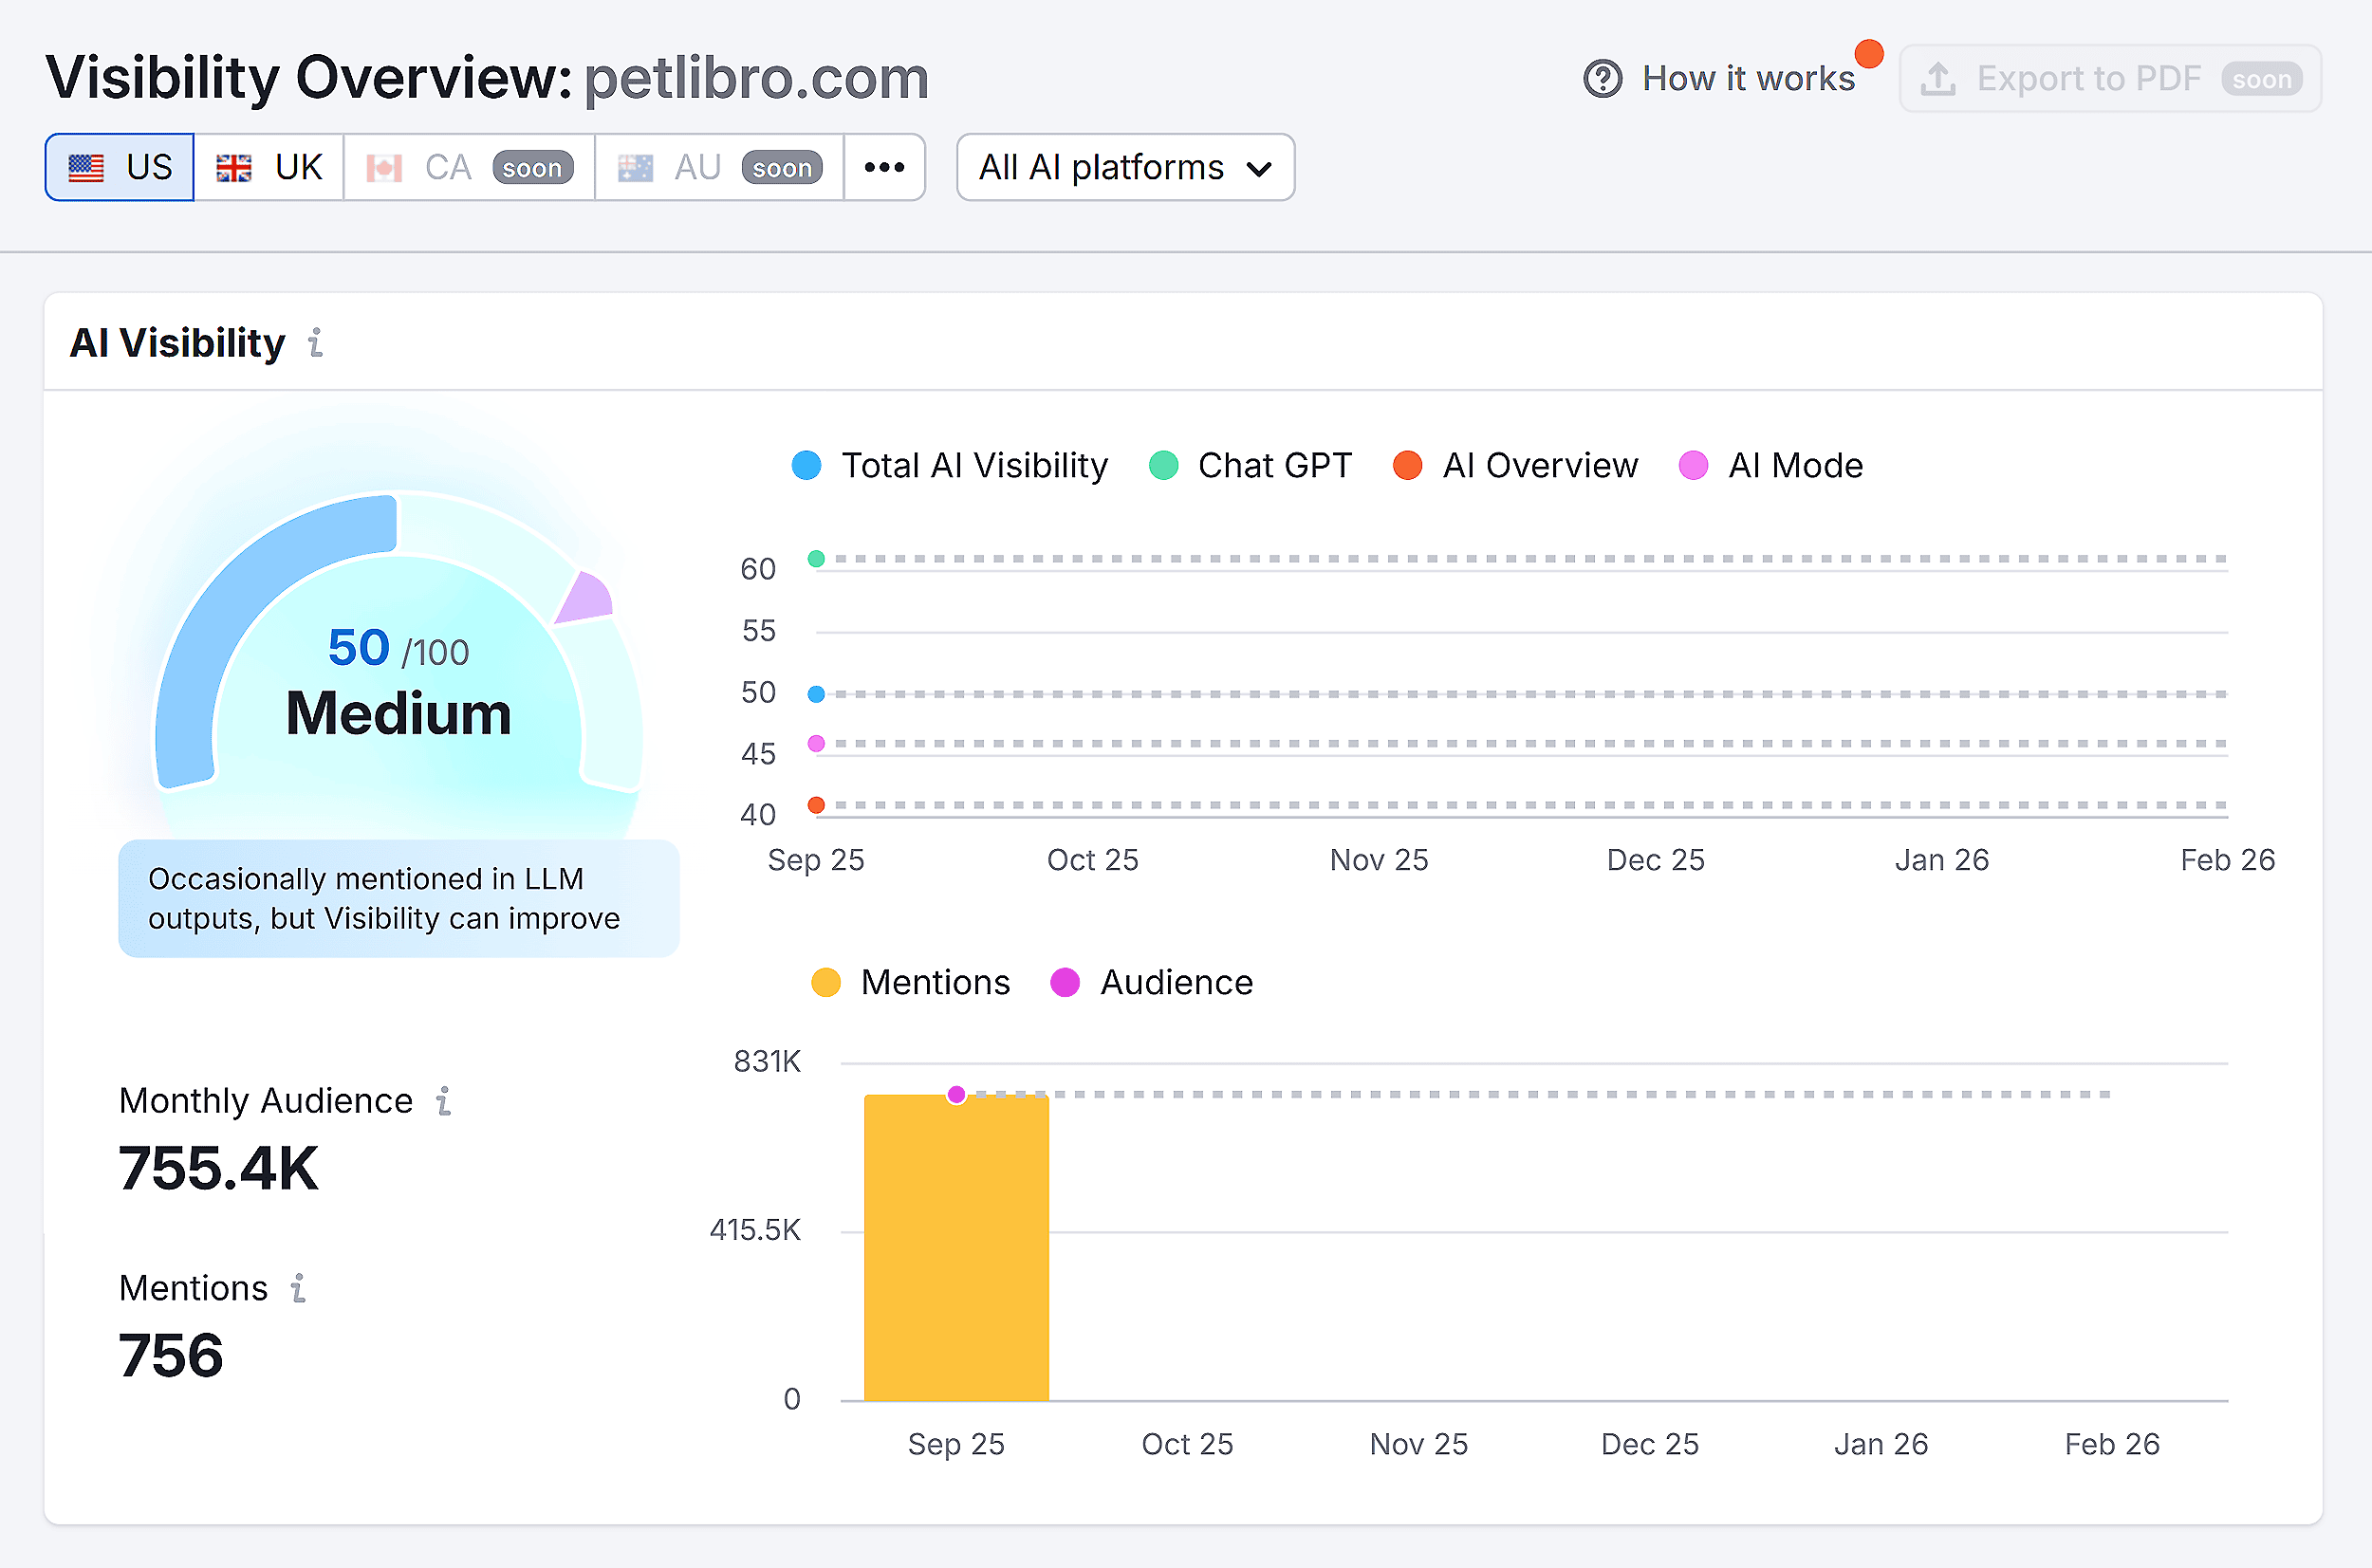The width and height of the screenshot is (2372, 1568).
Task: Click the info icon next to Mentions
Action: click(297, 1289)
